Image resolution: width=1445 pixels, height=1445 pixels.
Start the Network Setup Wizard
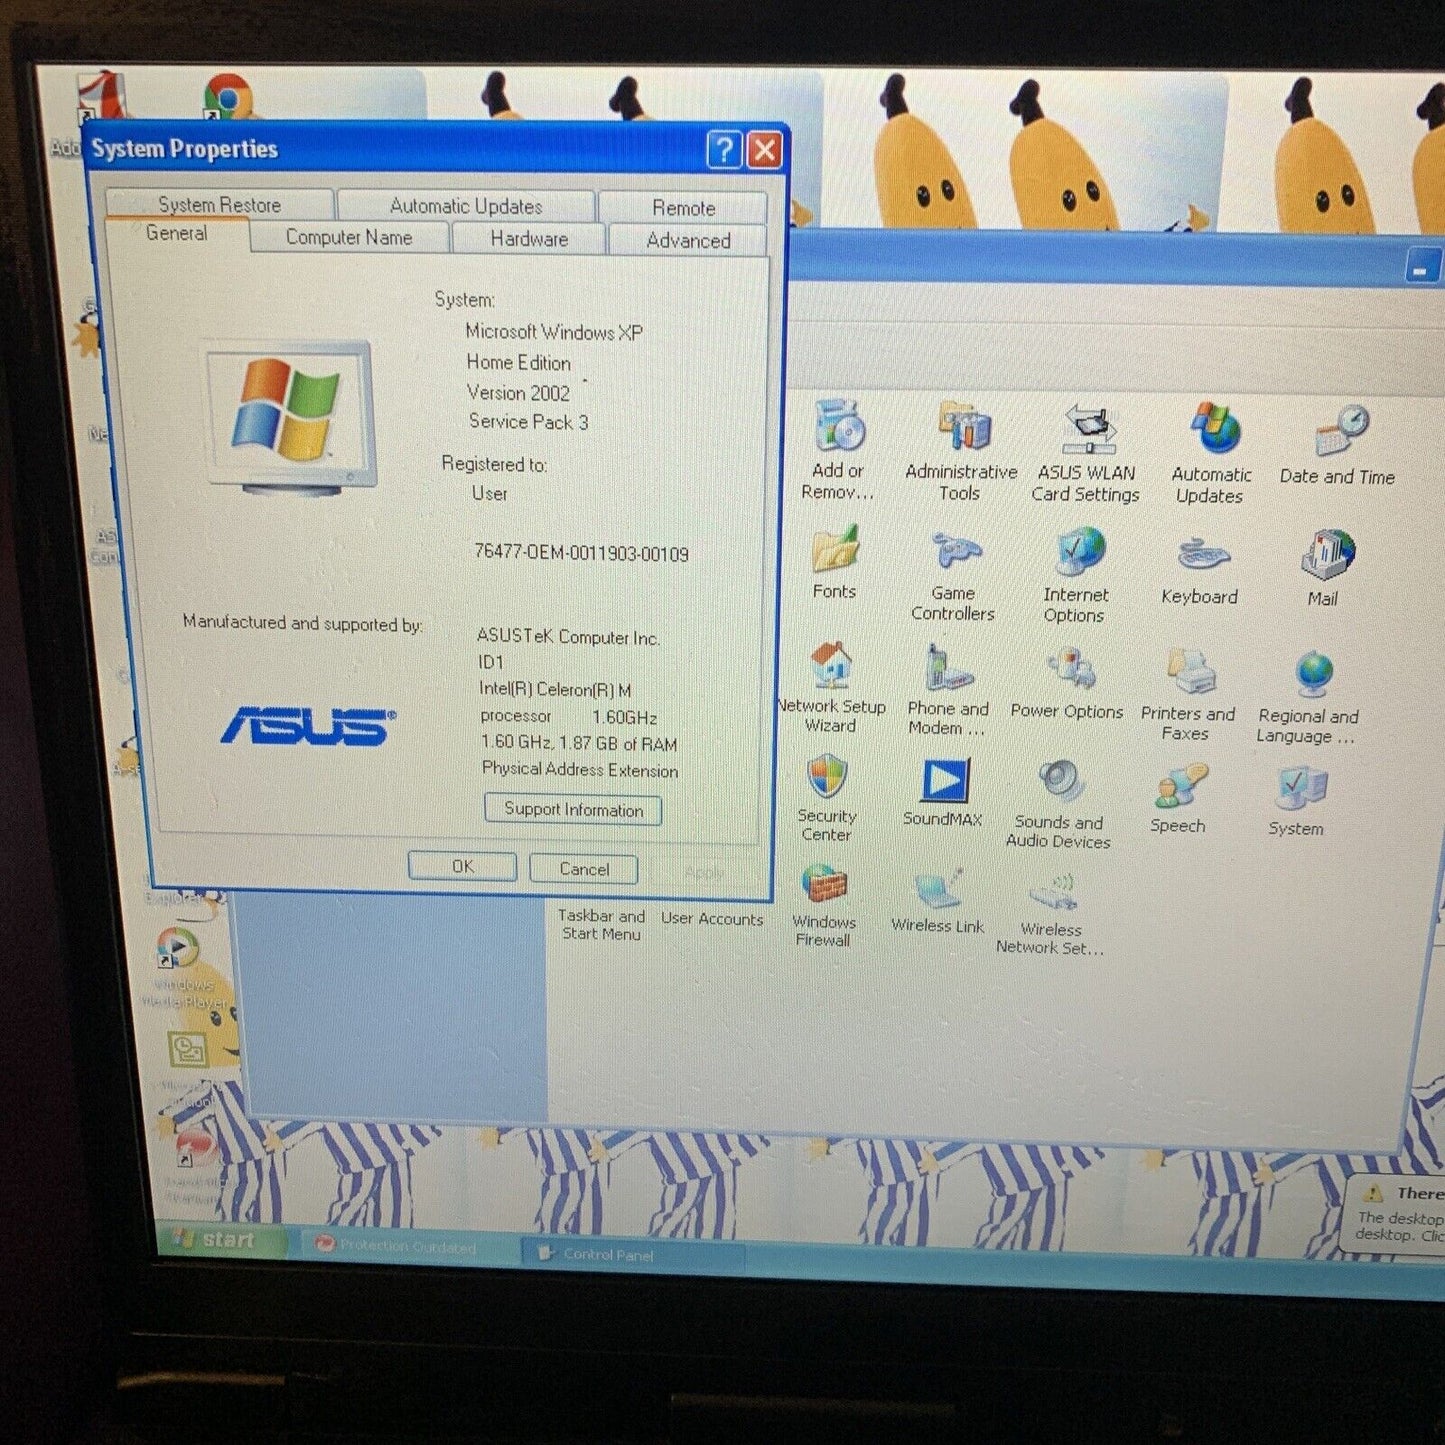point(831,668)
